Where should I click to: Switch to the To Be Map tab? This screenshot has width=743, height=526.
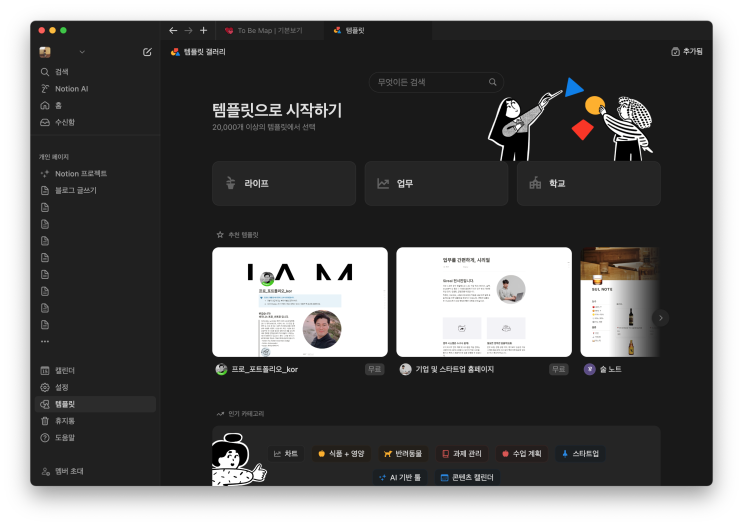click(x=270, y=30)
